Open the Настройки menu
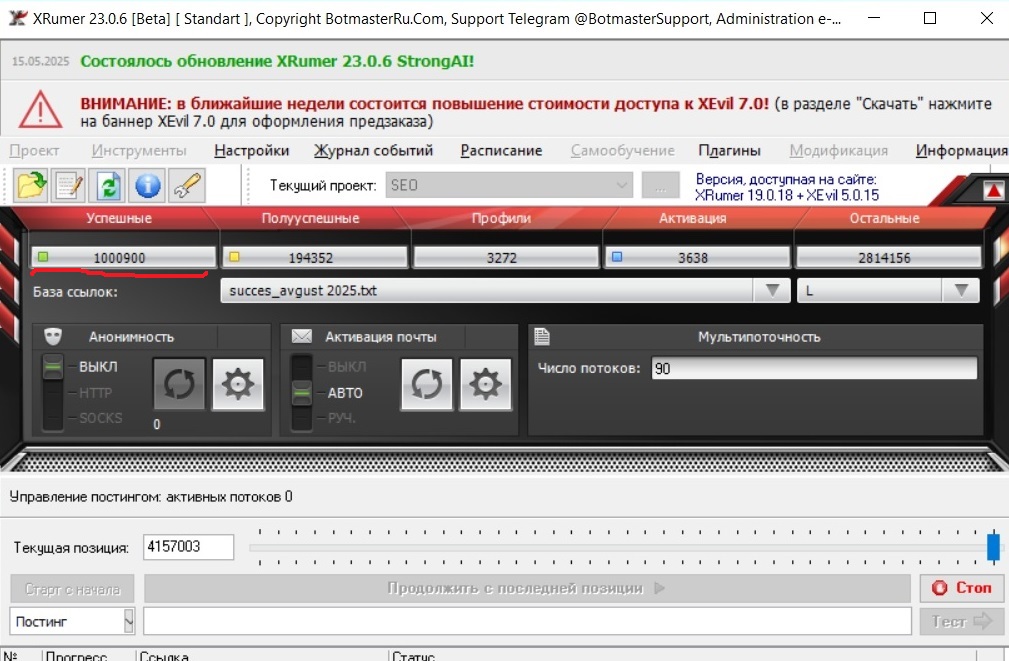 click(252, 151)
